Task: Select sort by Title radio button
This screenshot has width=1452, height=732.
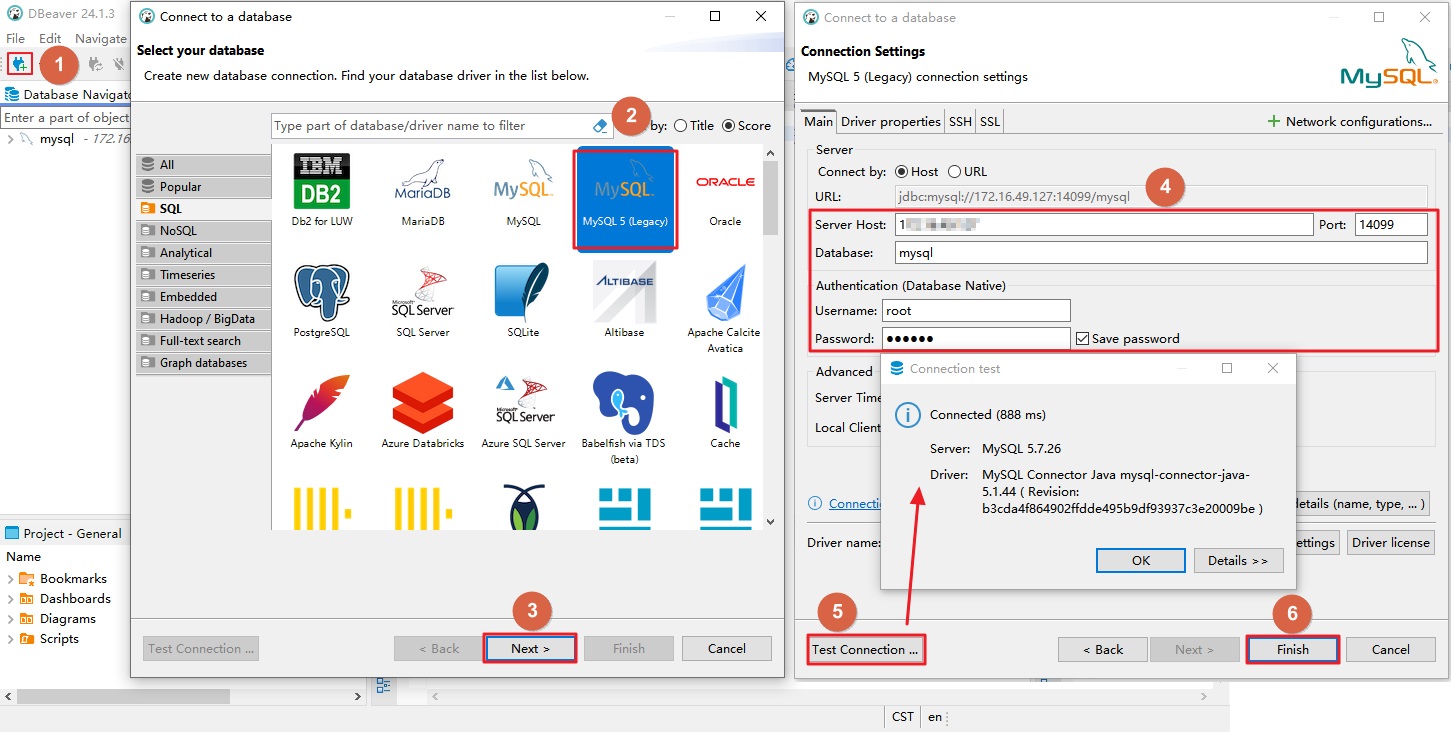Action: (x=681, y=126)
